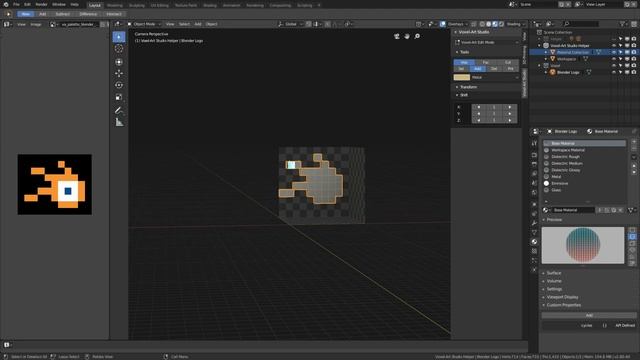The image size is (640, 360).
Task: Toggle flat preview type button
Action: tap(632, 231)
